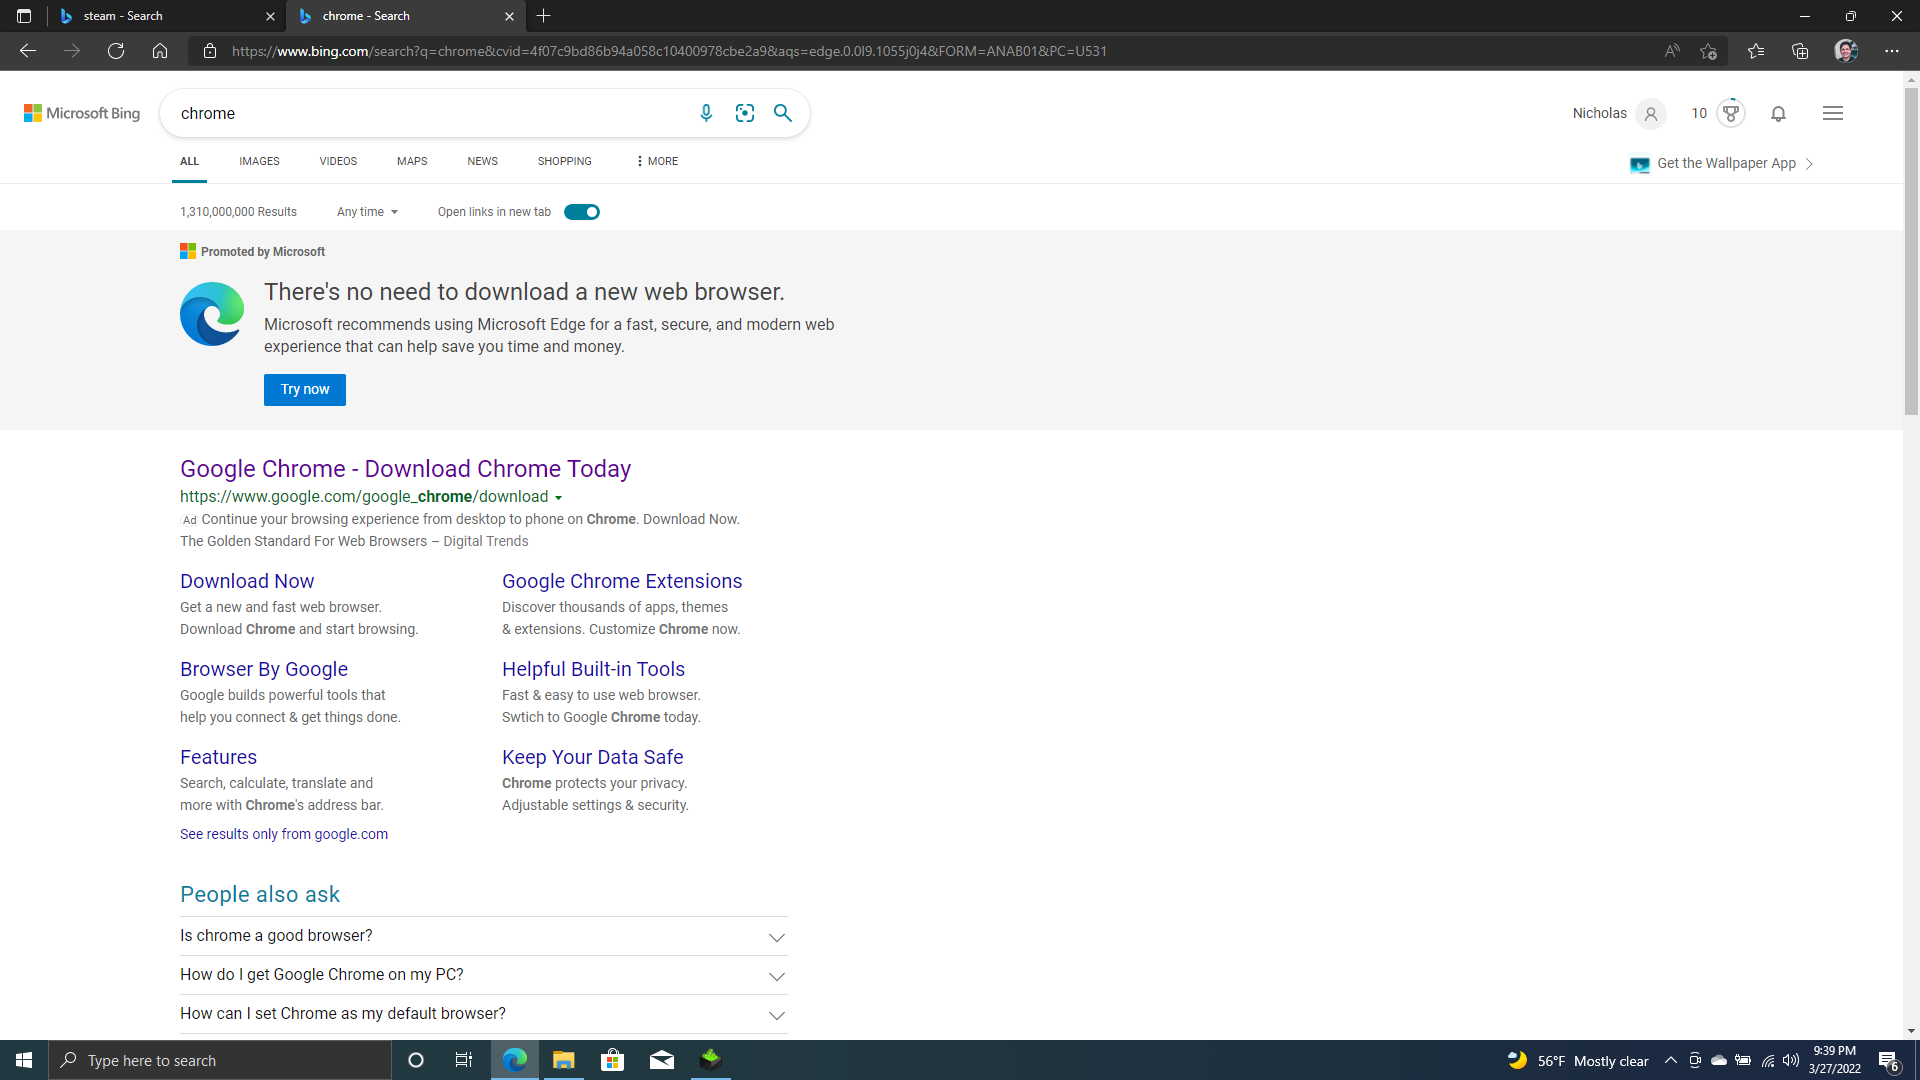The width and height of the screenshot is (1920, 1080).
Task: Open Task View on taskbar
Action: pyautogui.click(x=464, y=1060)
